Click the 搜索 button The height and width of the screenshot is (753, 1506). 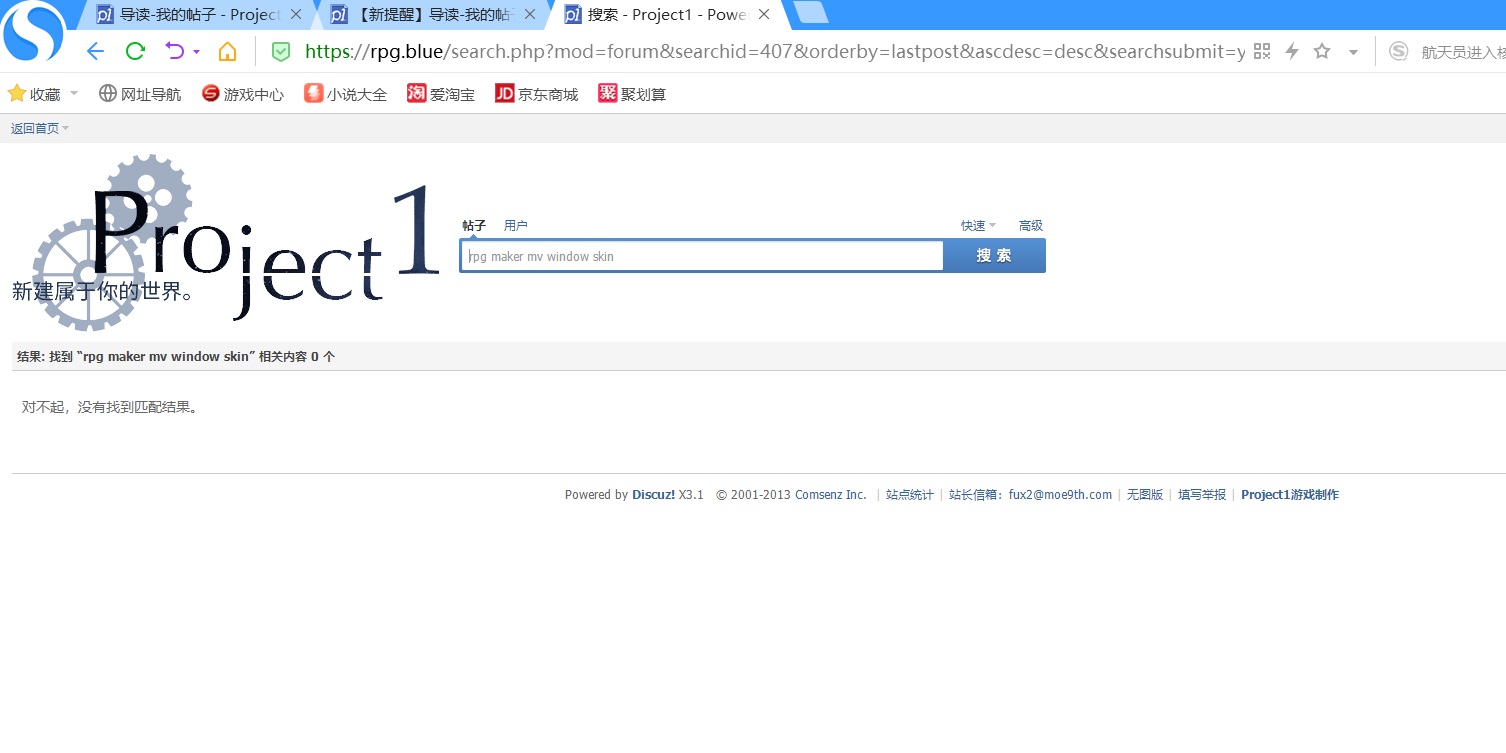pos(994,256)
